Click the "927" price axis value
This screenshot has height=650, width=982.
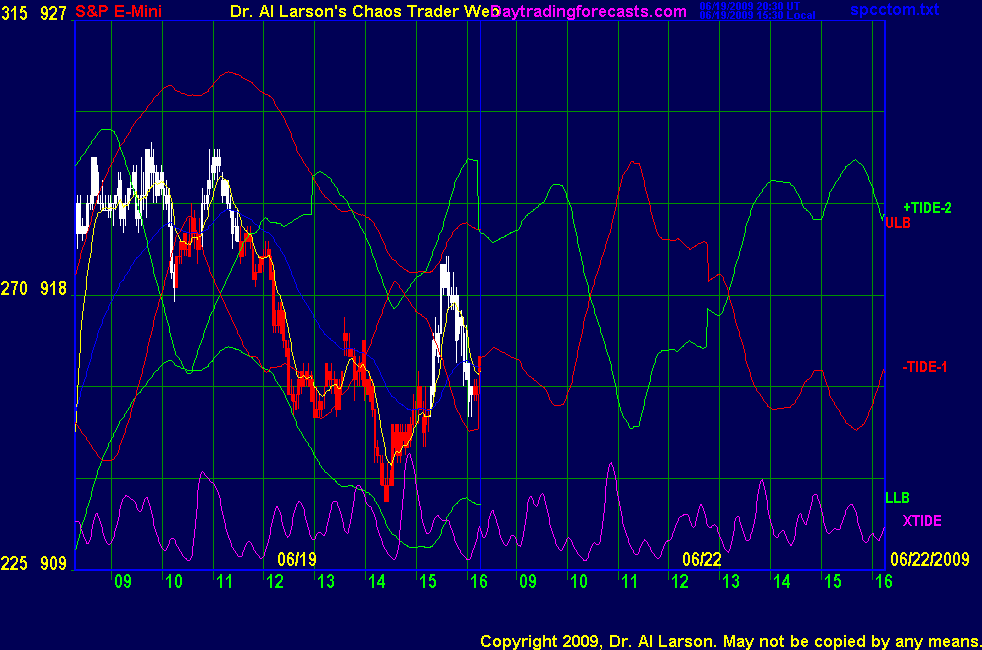[53, 13]
